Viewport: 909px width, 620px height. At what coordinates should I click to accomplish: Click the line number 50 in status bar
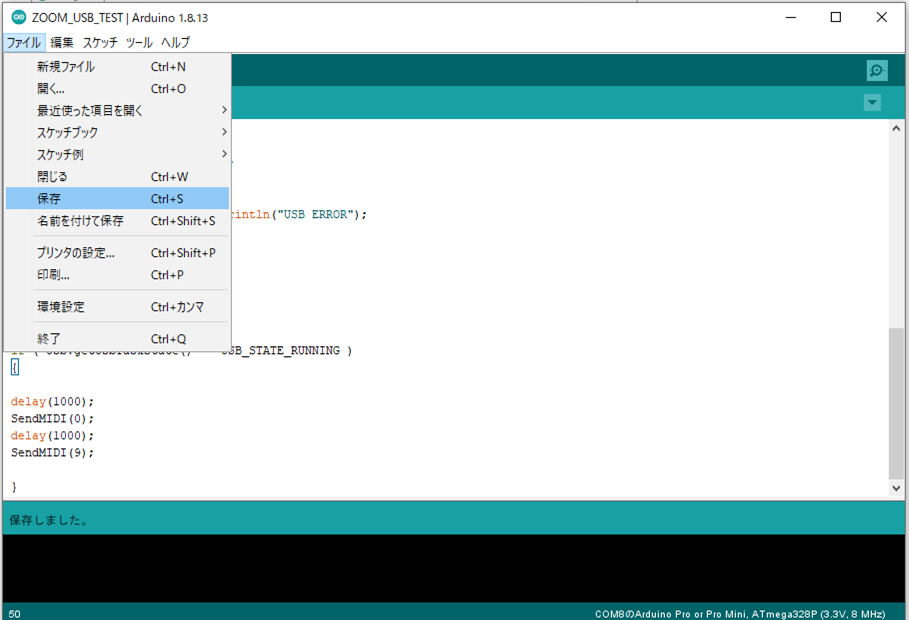[14, 614]
